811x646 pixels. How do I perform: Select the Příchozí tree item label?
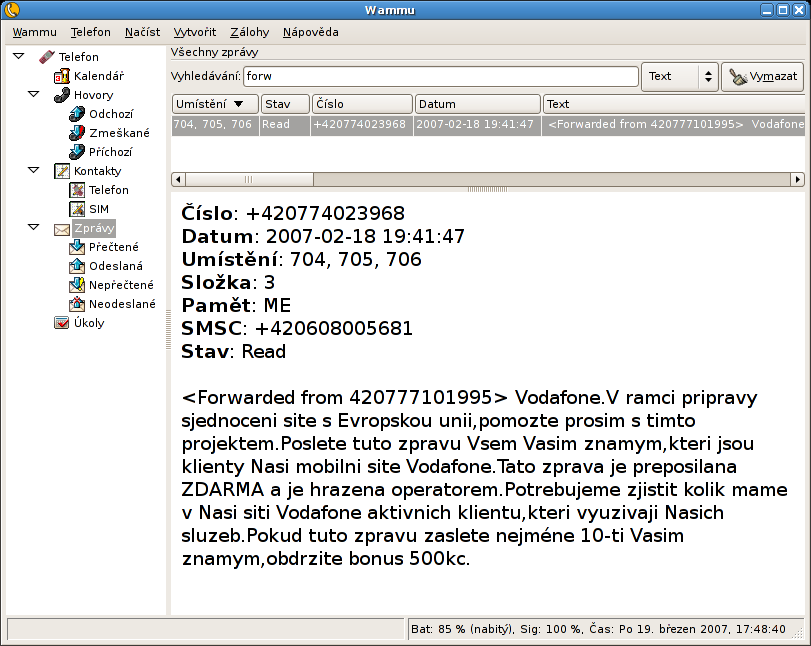click(111, 152)
